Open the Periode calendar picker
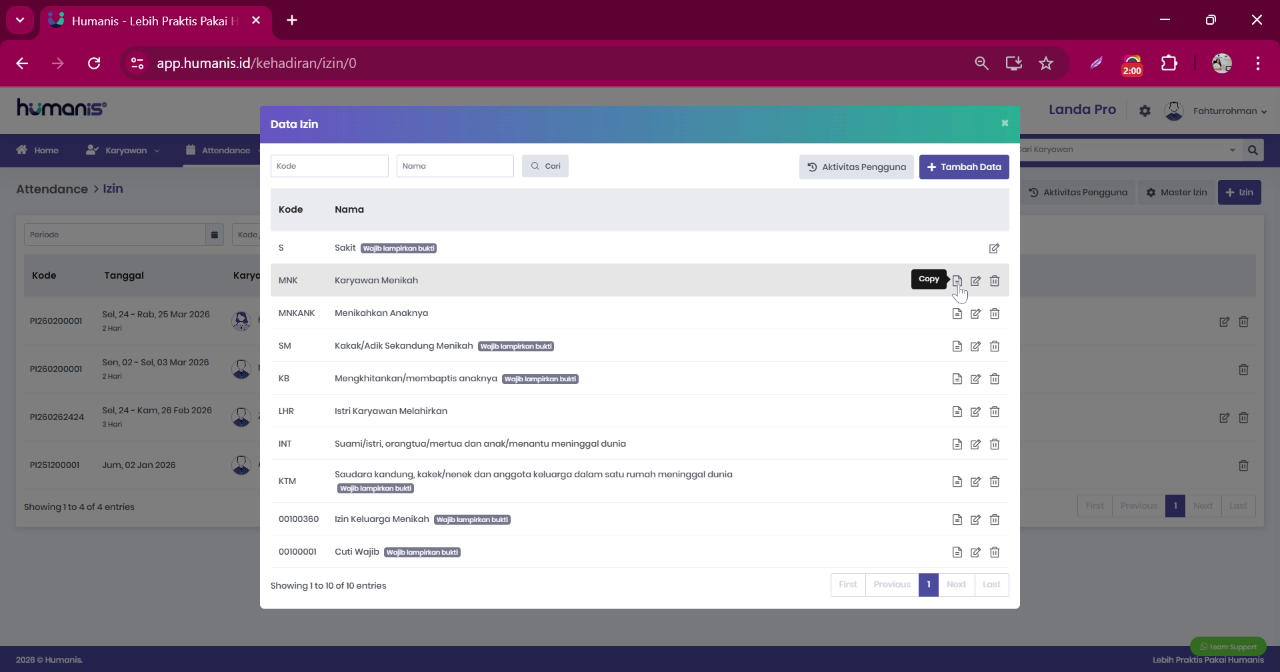The width and height of the screenshot is (1280, 672). [x=214, y=235]
